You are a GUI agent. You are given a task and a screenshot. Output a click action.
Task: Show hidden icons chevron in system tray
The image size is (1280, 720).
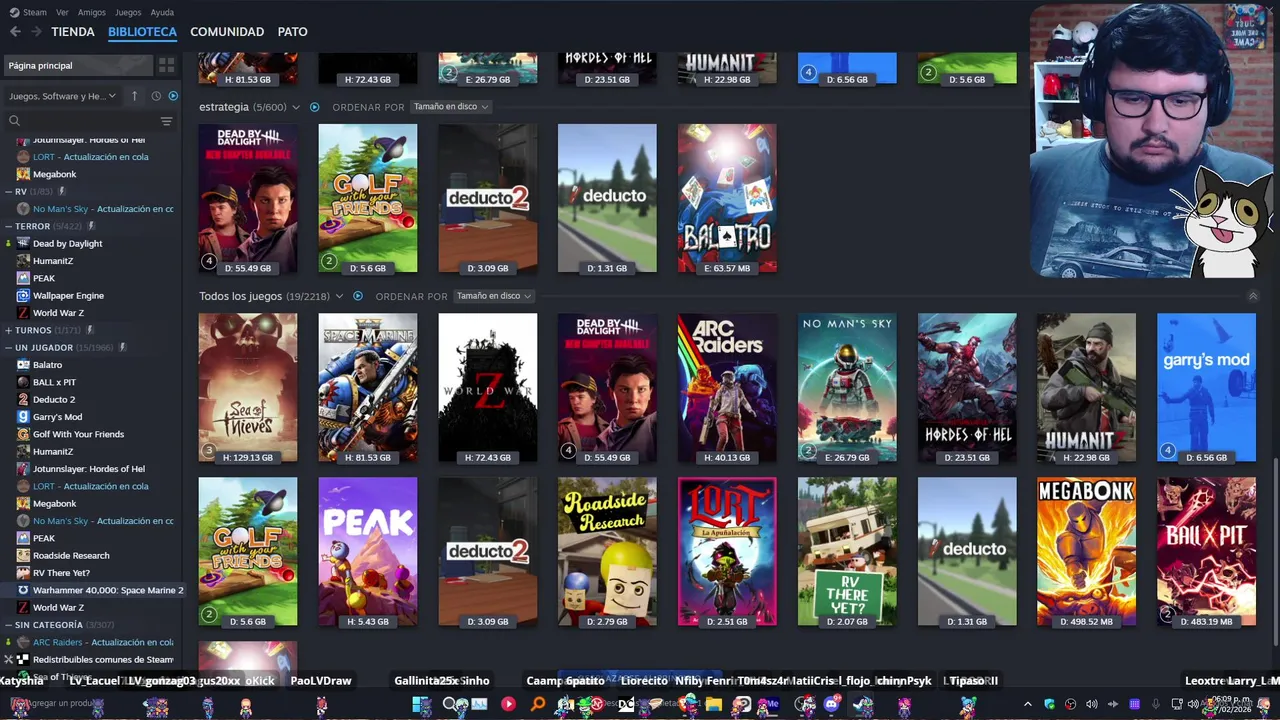pos(1027,705)
